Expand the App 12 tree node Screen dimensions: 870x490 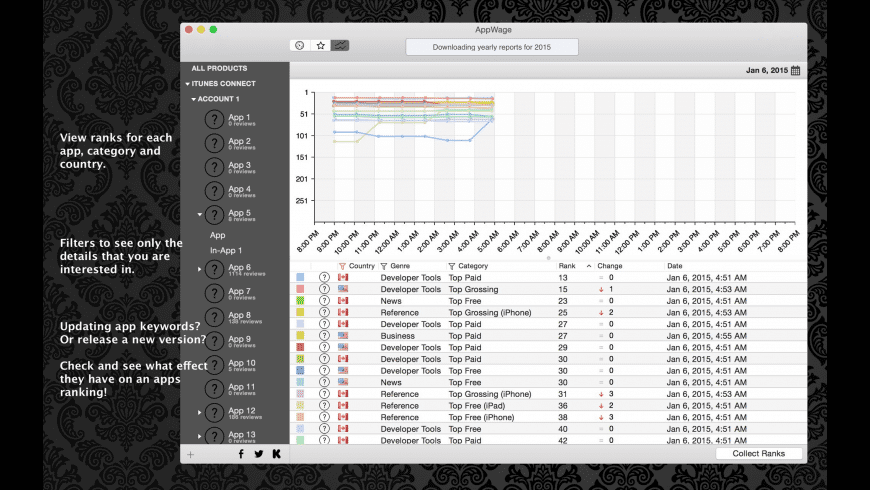(200, 412)
